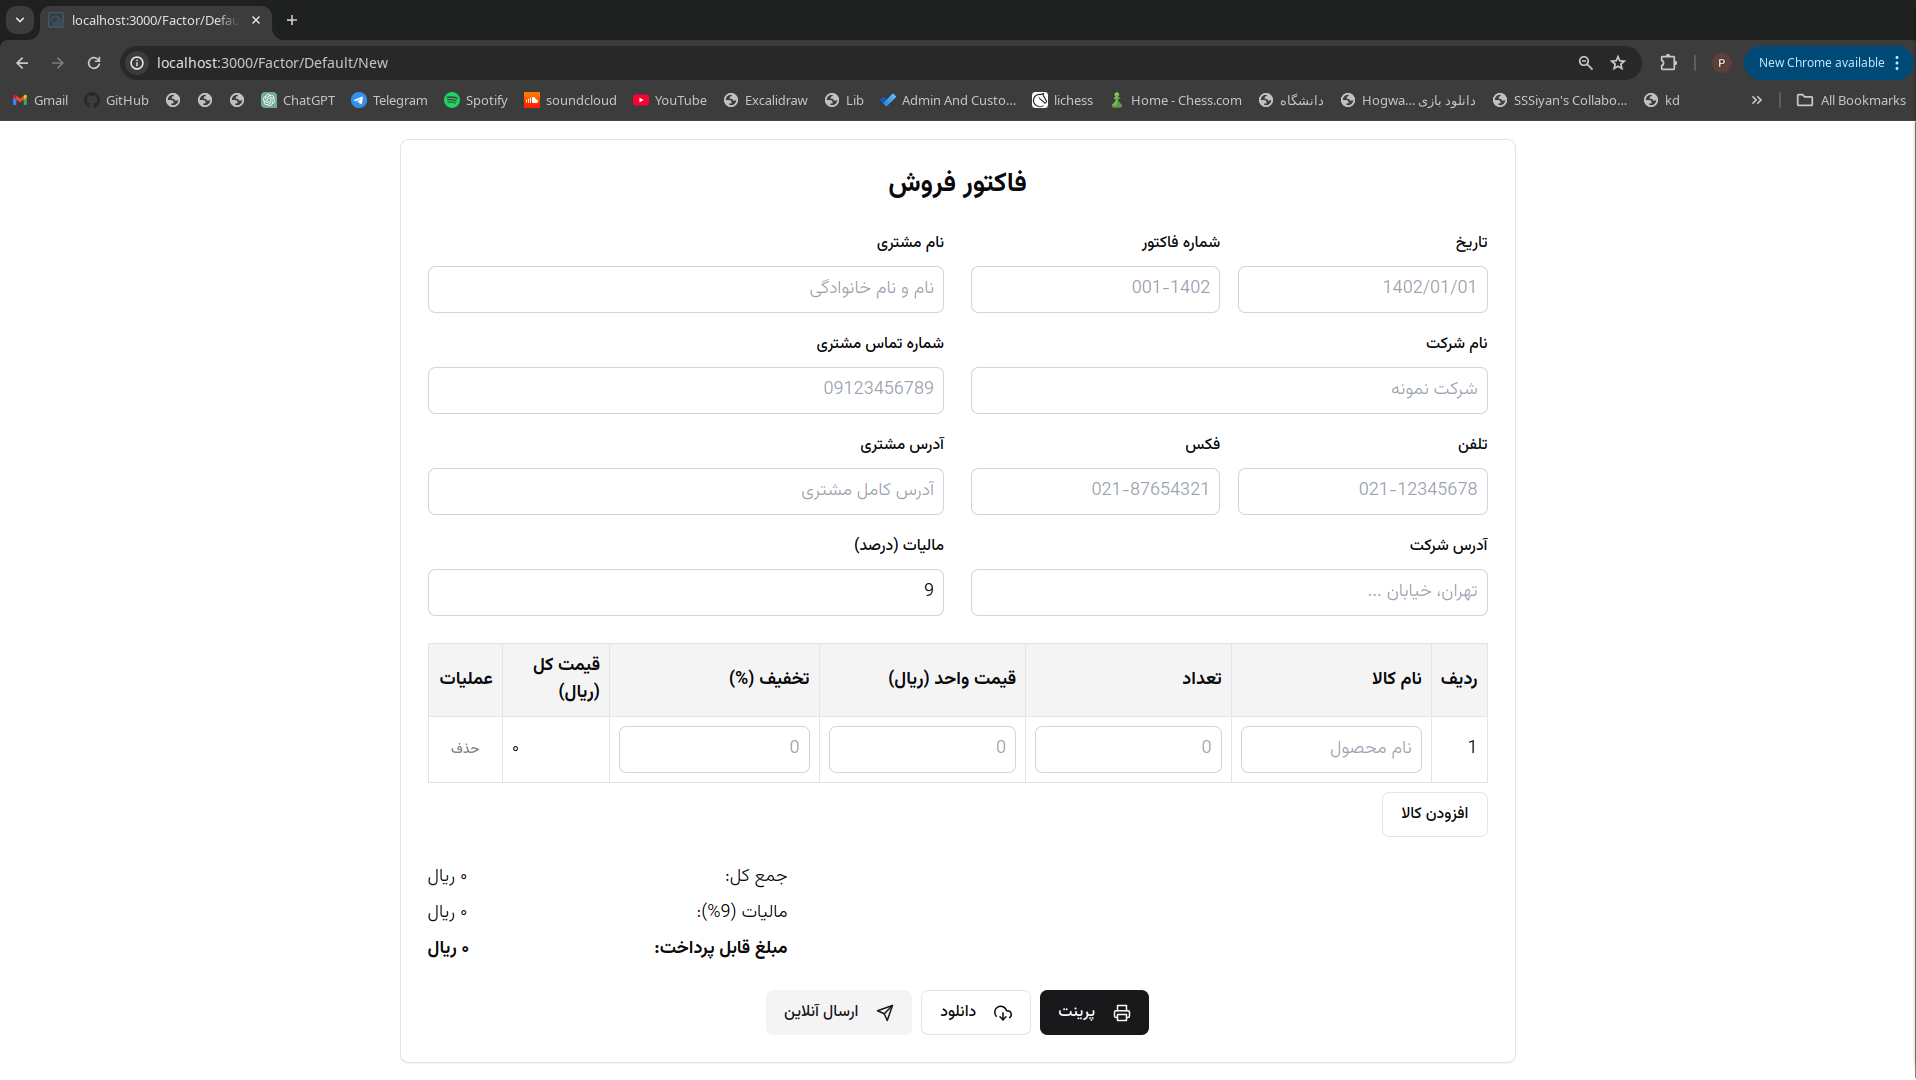Image resolution: width=1916 pixels, height=1080 pixels.
Task: Click the printer icon on پرینت button
Action: click(x=1122, y=1012)
